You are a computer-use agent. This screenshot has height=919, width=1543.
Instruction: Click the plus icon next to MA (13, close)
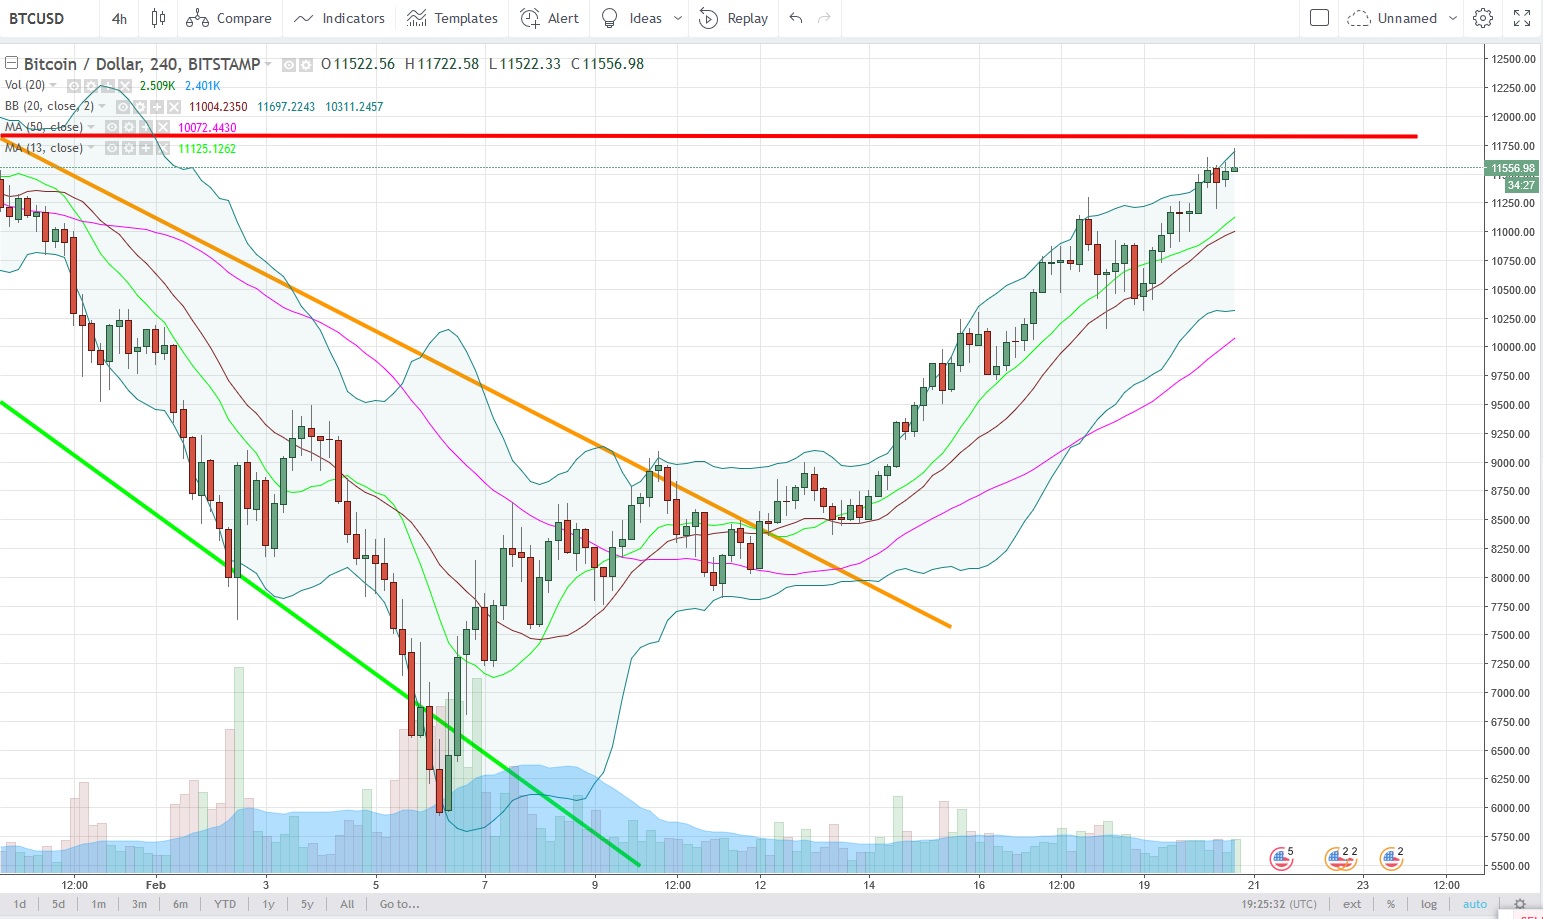pyautogui.click(x=146, y=148)
